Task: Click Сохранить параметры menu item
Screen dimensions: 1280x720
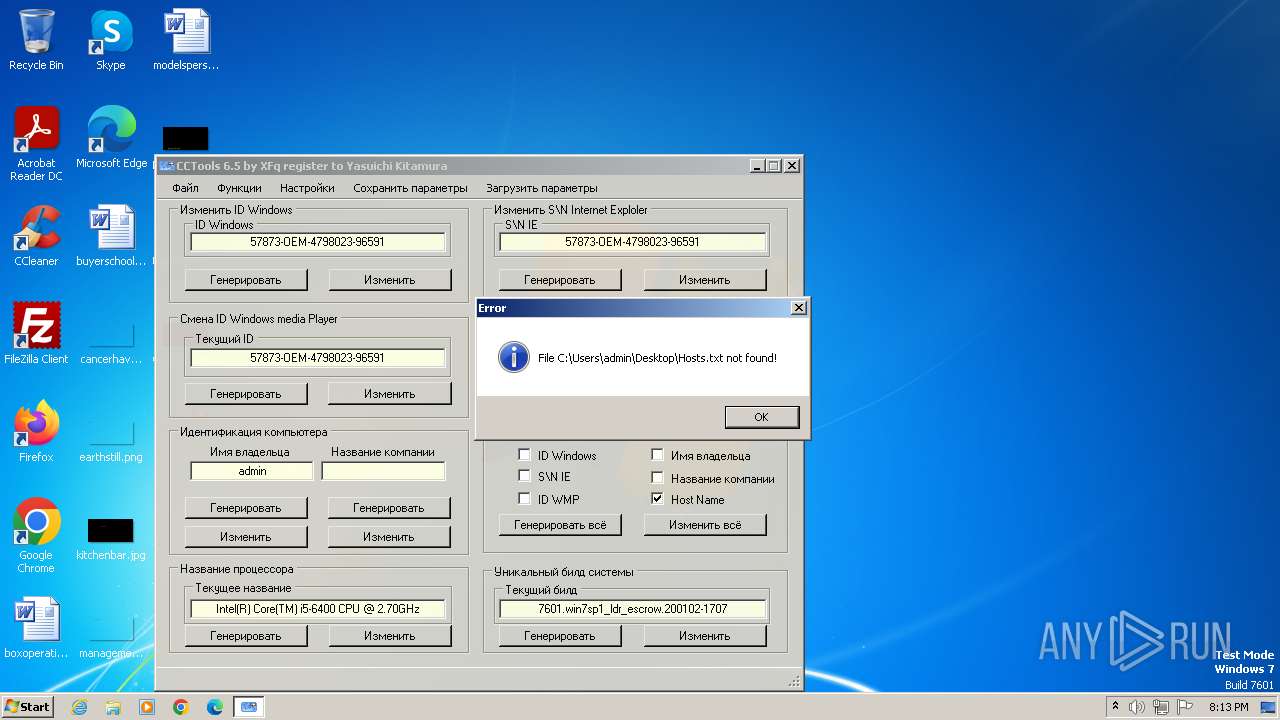Action: (410, 188)
